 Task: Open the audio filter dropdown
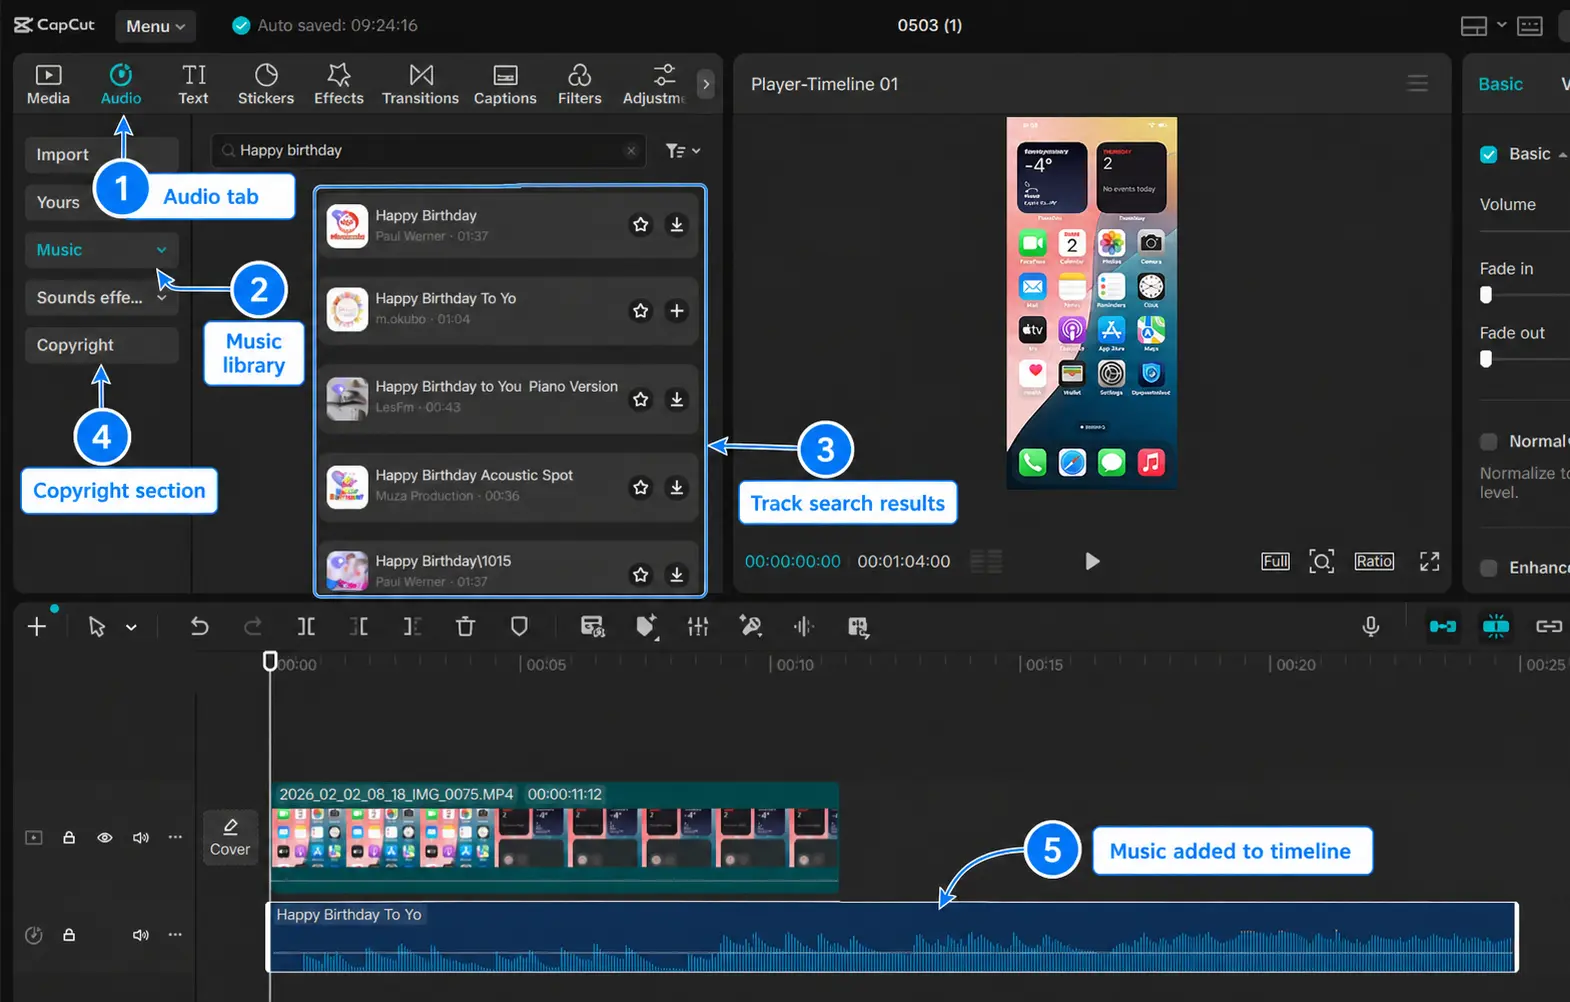[x=683, y=151]
